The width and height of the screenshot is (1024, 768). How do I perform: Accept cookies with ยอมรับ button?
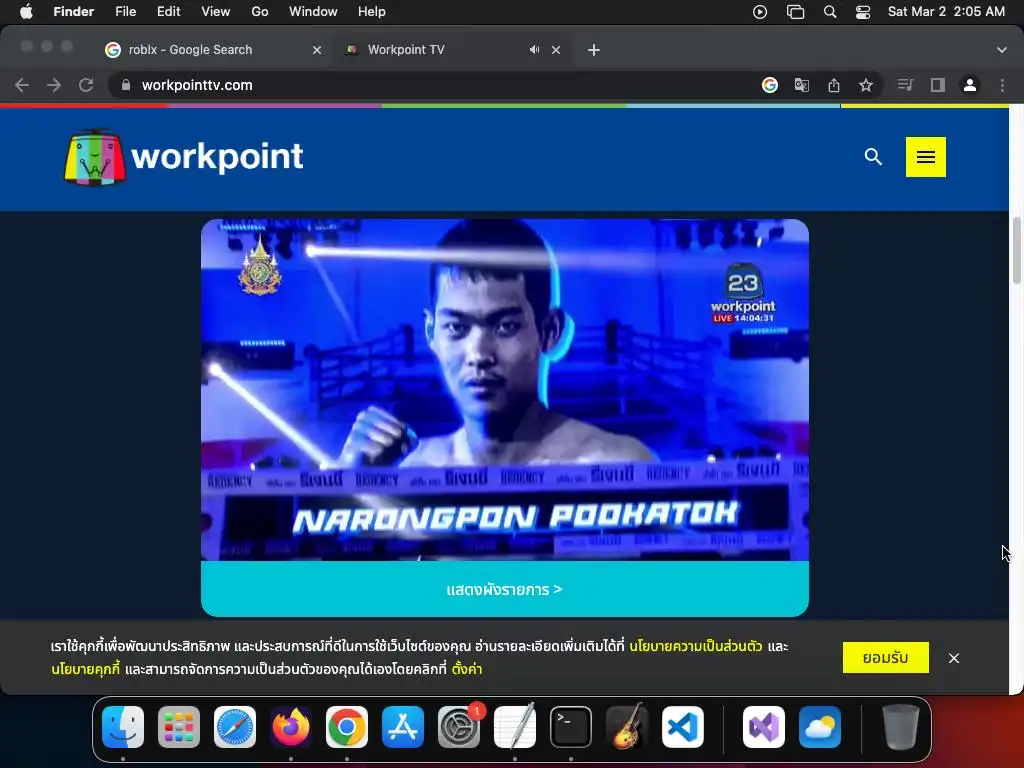(x=886, y=658)
